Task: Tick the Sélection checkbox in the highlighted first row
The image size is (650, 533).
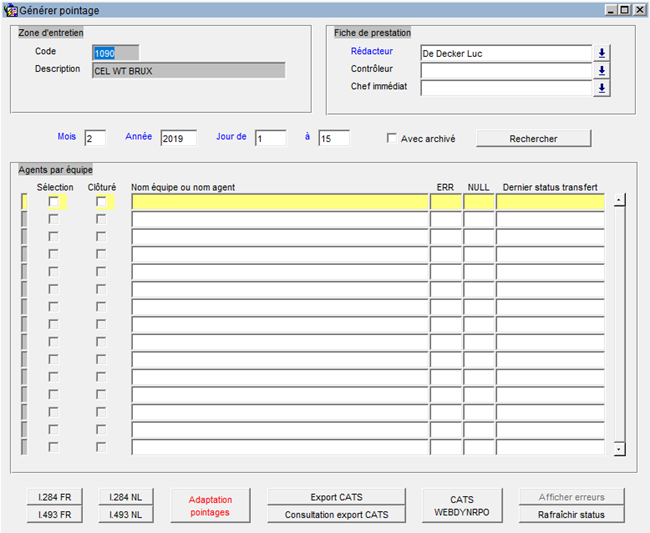Action: point(53,202)
